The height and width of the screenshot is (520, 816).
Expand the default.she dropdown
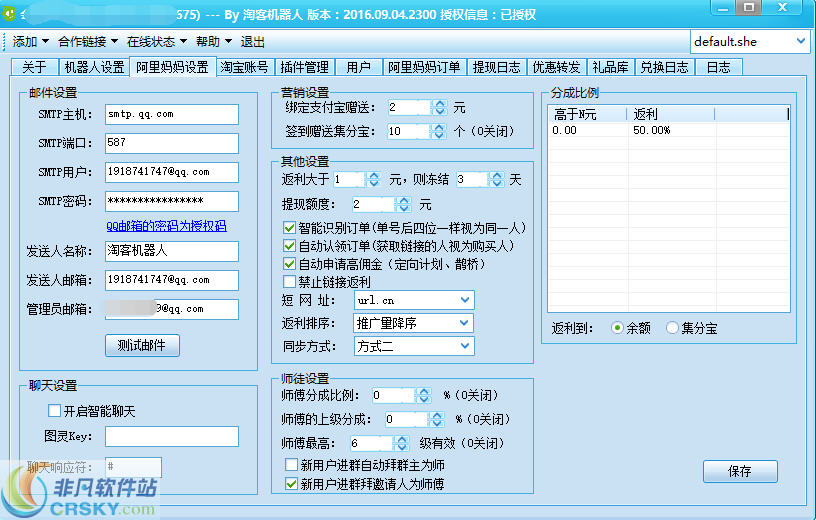tap(800, 41)
